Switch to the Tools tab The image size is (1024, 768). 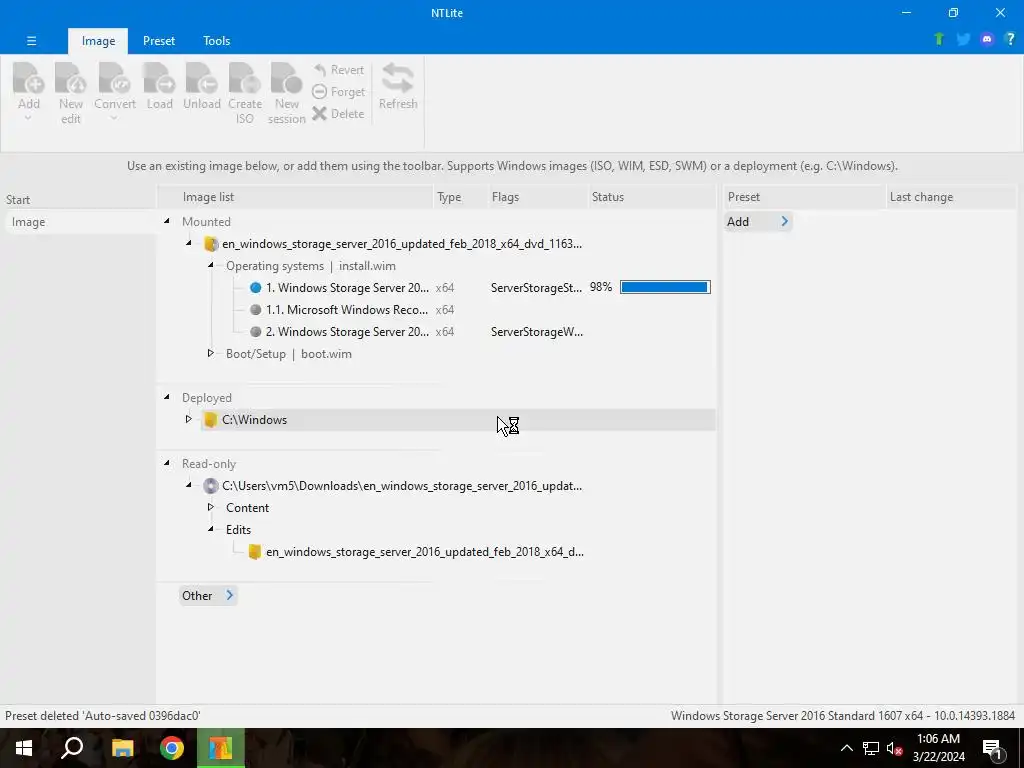(216, 40)
